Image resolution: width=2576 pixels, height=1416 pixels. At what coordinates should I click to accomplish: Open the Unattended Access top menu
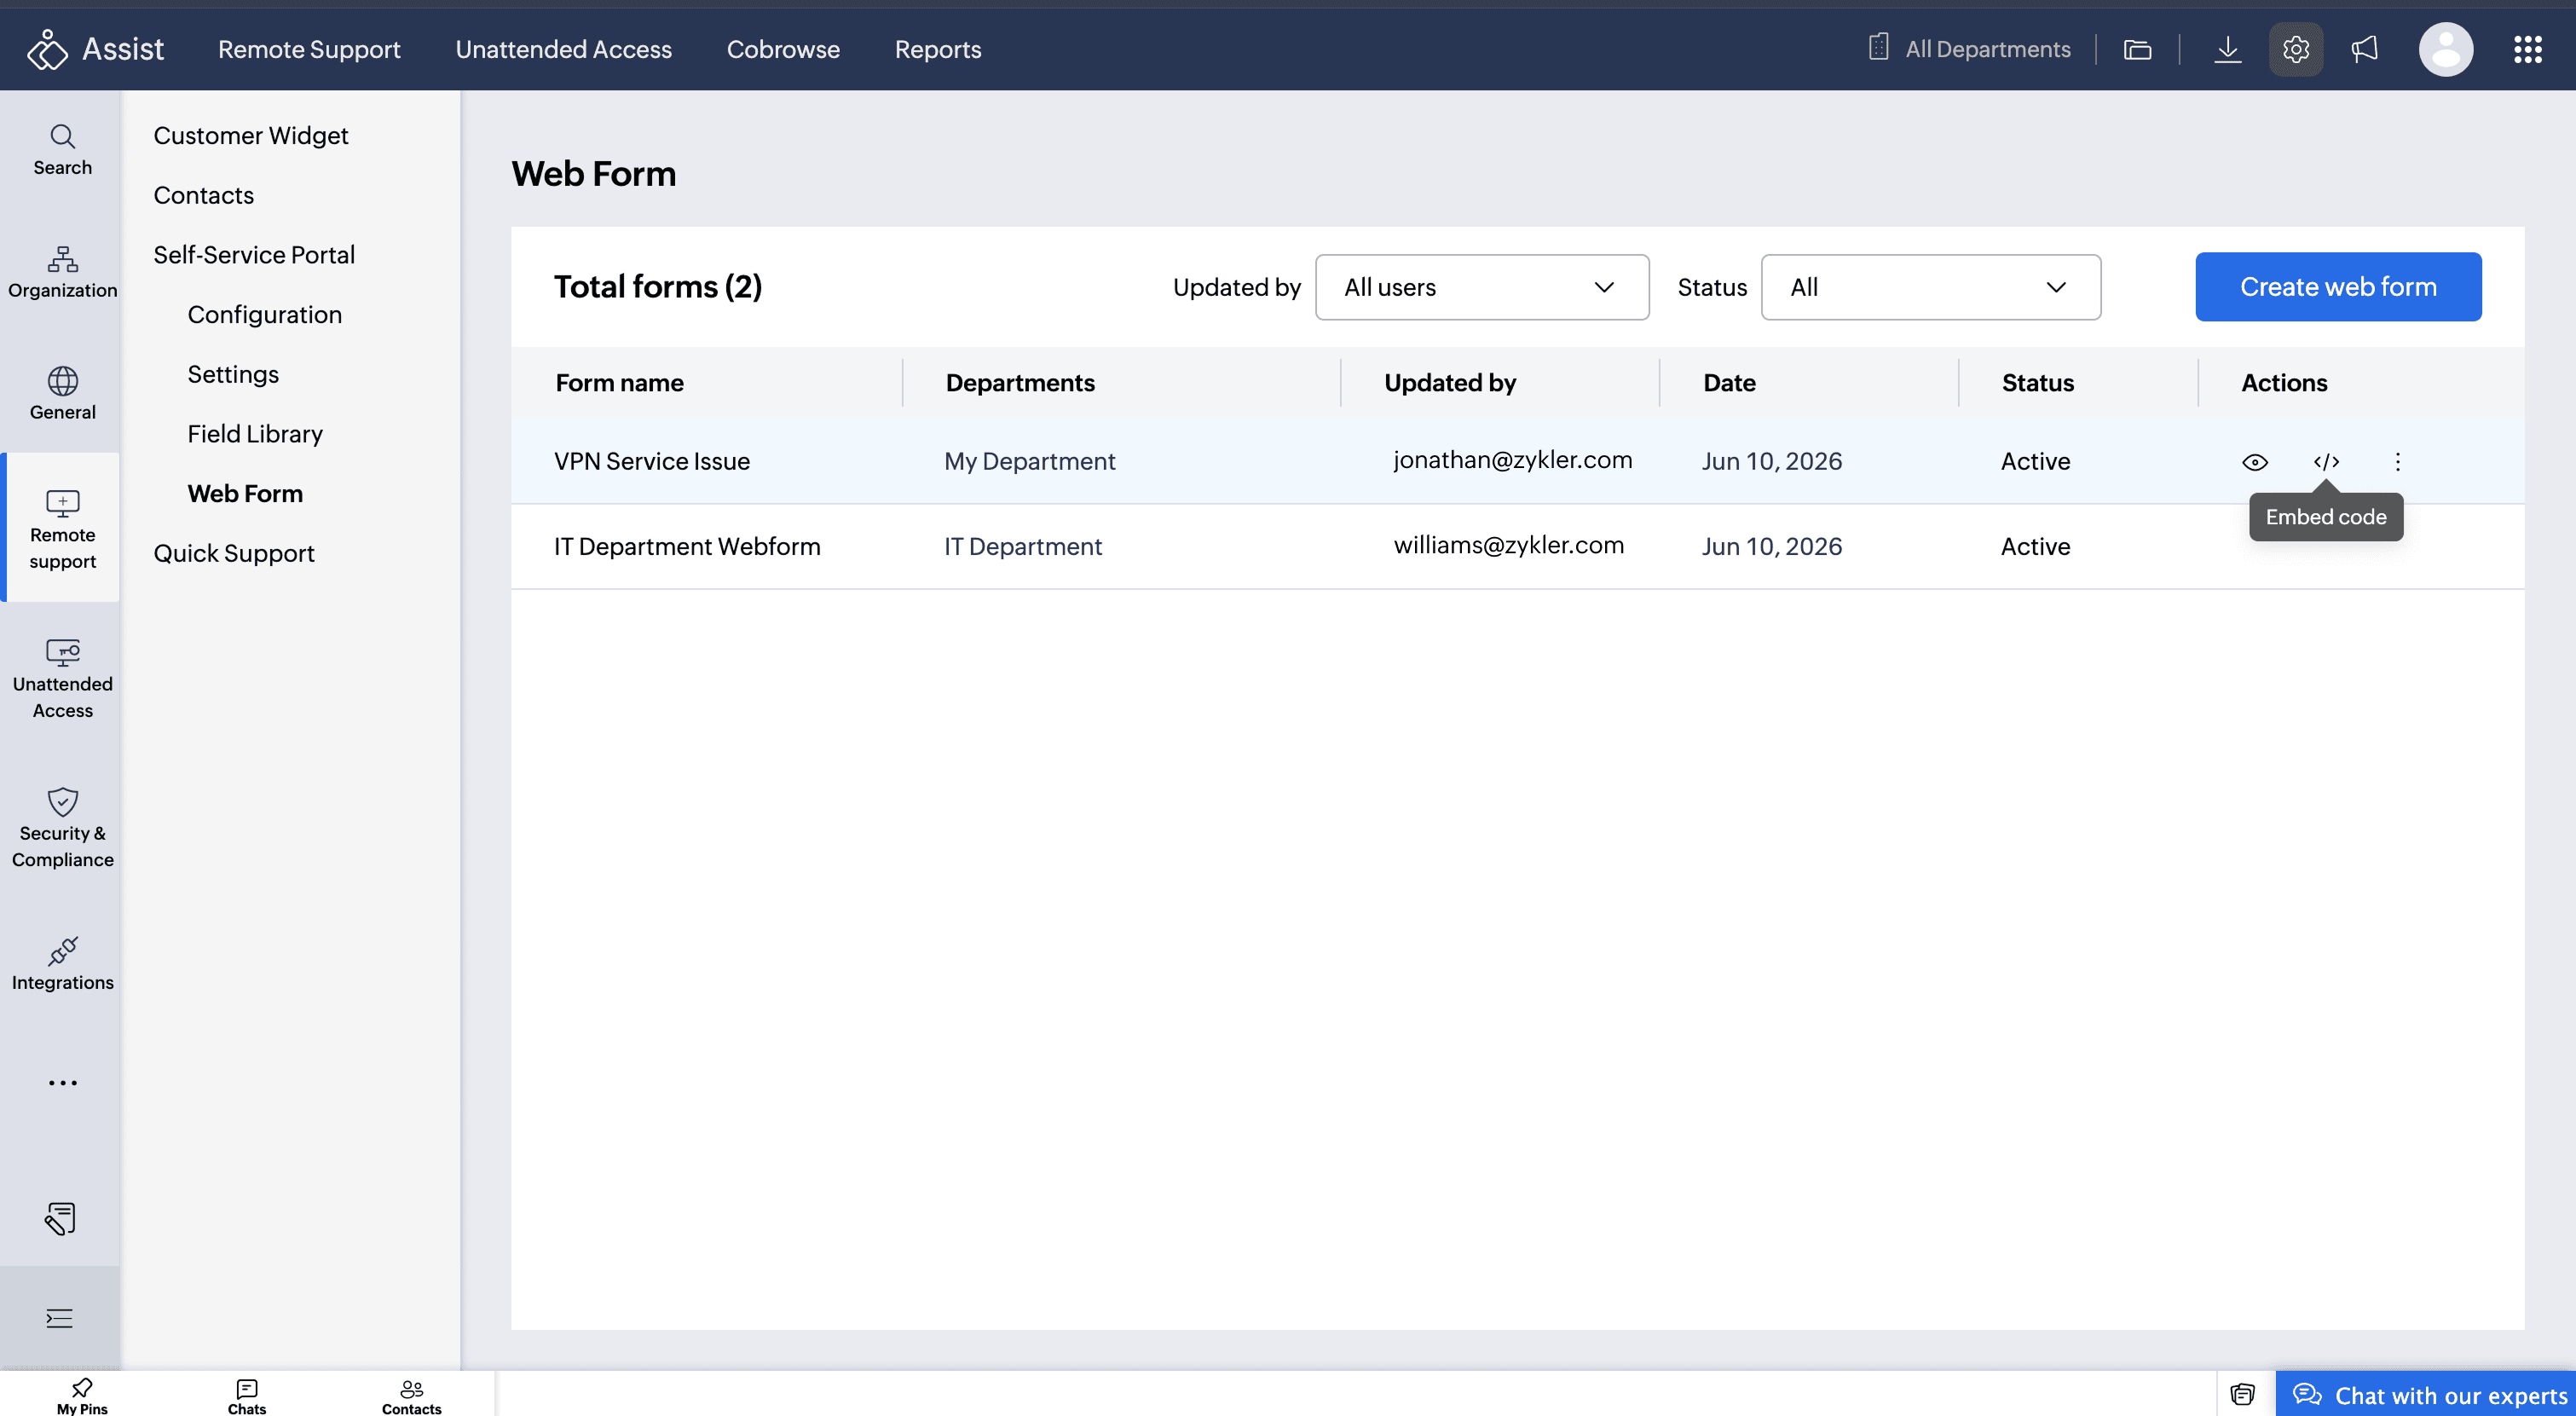click(x=563, y=49)
